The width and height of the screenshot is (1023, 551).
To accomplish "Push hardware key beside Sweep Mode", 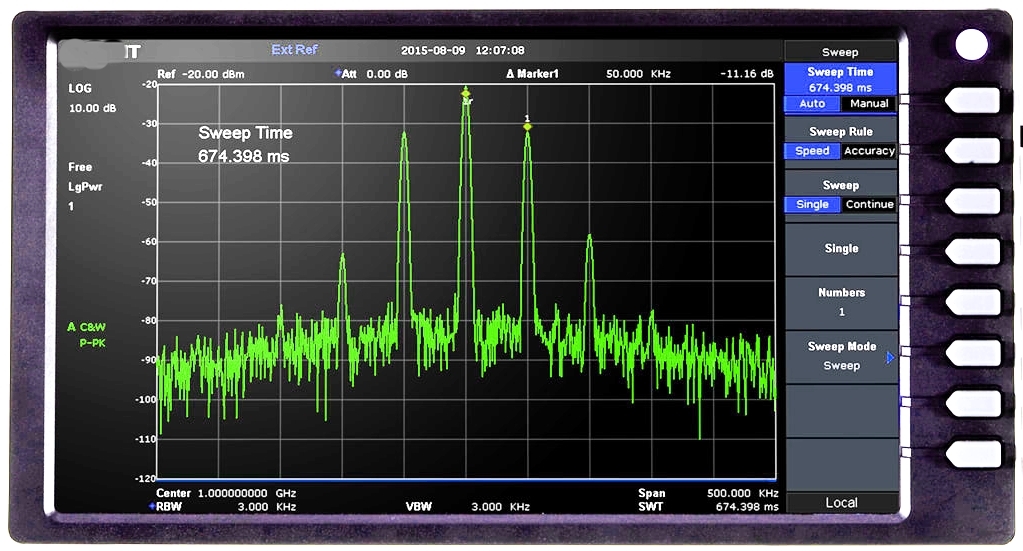I will (x=973, y=353).
